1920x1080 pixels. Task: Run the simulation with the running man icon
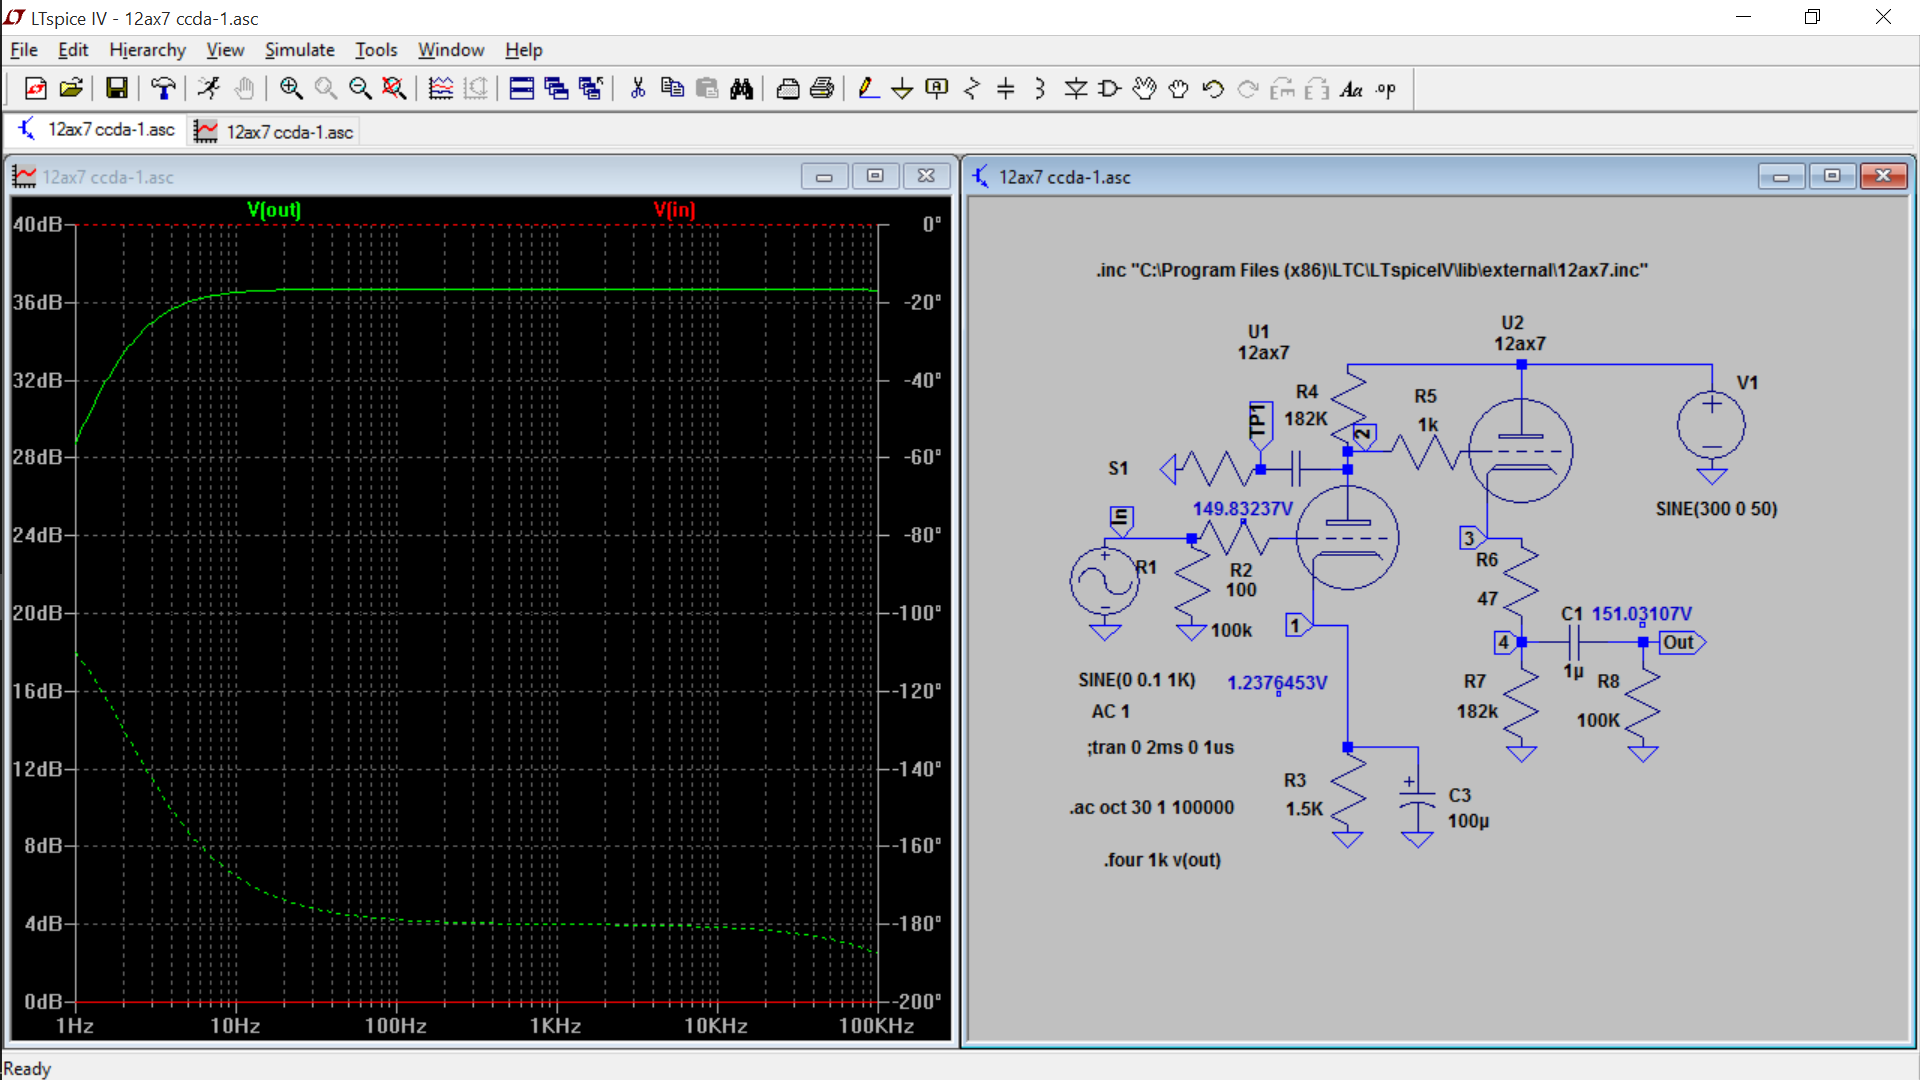[209, 89]
